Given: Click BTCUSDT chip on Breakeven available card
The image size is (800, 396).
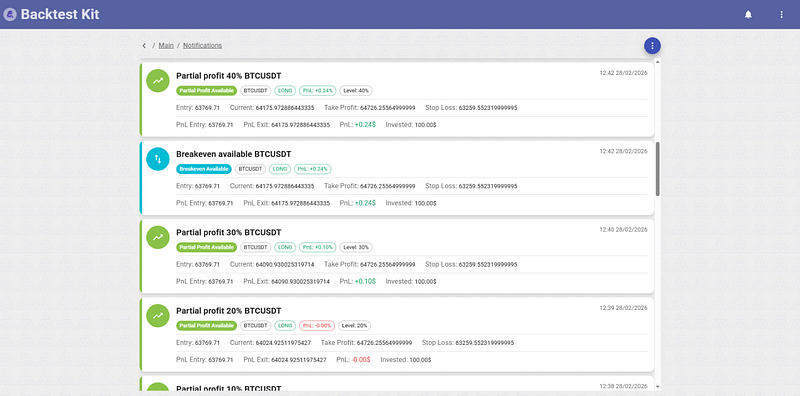Looking at the screenshot, I should (x=250, y=169).
